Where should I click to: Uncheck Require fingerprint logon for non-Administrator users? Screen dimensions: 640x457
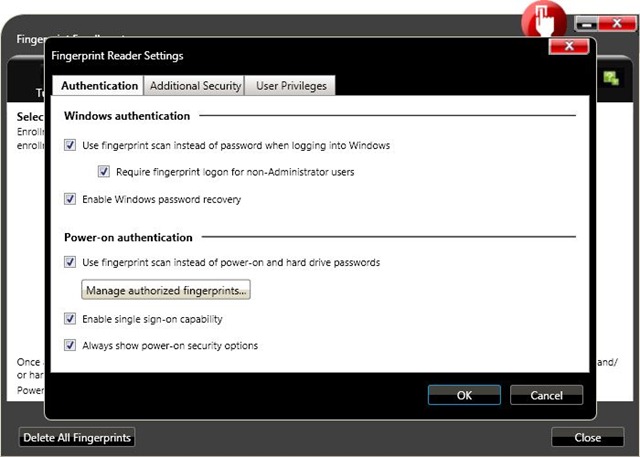click(x=104, y=172)
